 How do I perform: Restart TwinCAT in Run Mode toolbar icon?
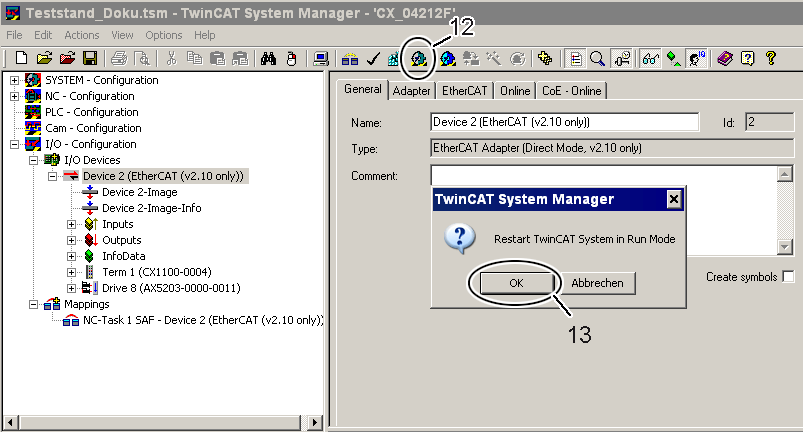(x=418, y=58)
